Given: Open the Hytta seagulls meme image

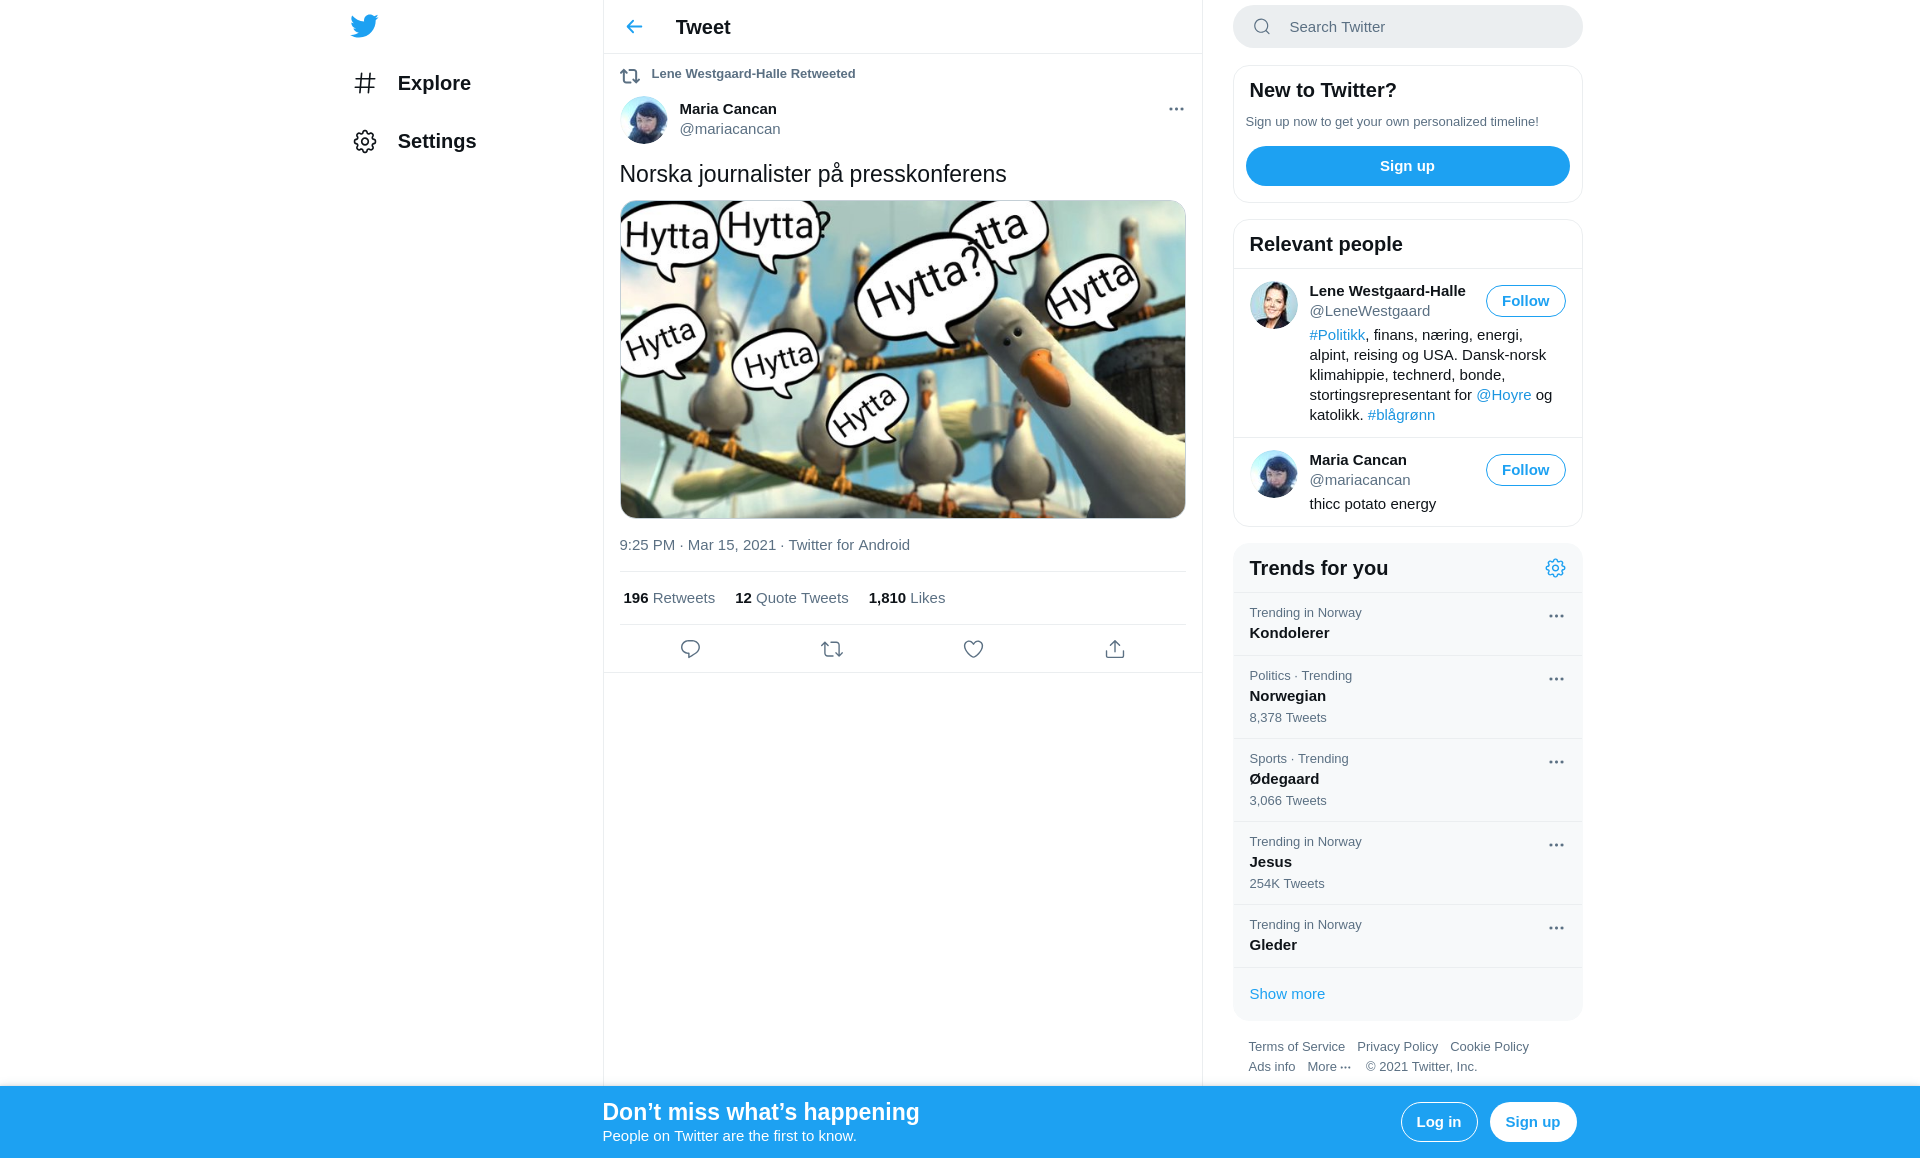Looking at the screenshot, I should (902, 359).
